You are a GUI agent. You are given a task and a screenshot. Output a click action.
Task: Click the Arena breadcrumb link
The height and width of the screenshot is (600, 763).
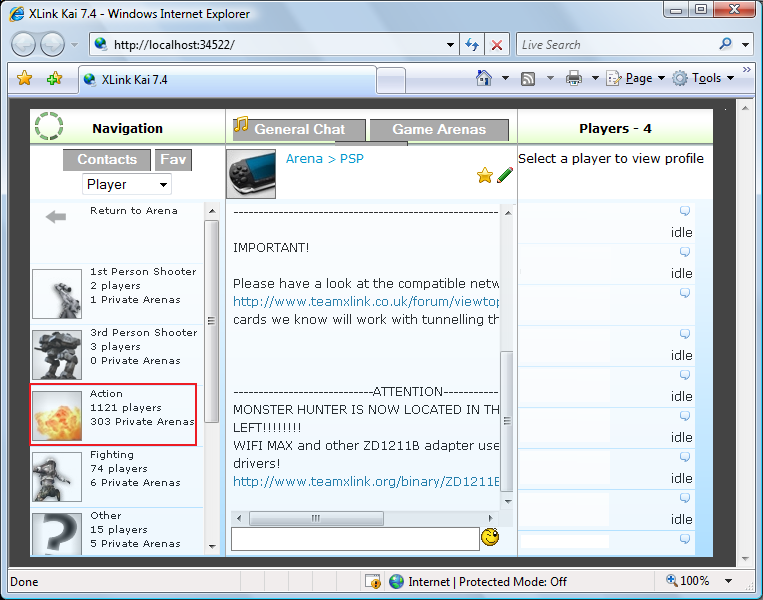(x=304, y=159)
